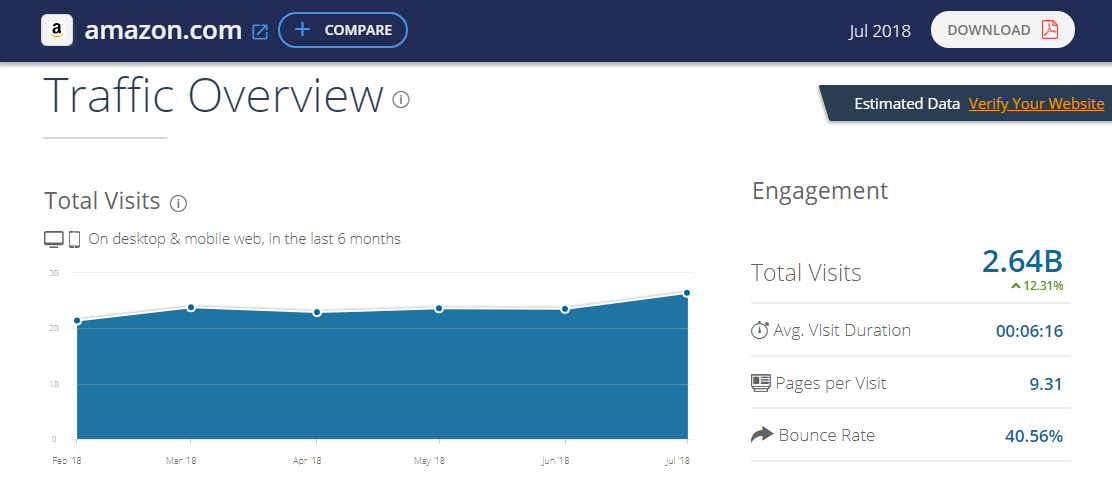The width and height of the screenshot is (1112, 484).
Task: Click the Total Visits info icon
Action: click(178, 204)
